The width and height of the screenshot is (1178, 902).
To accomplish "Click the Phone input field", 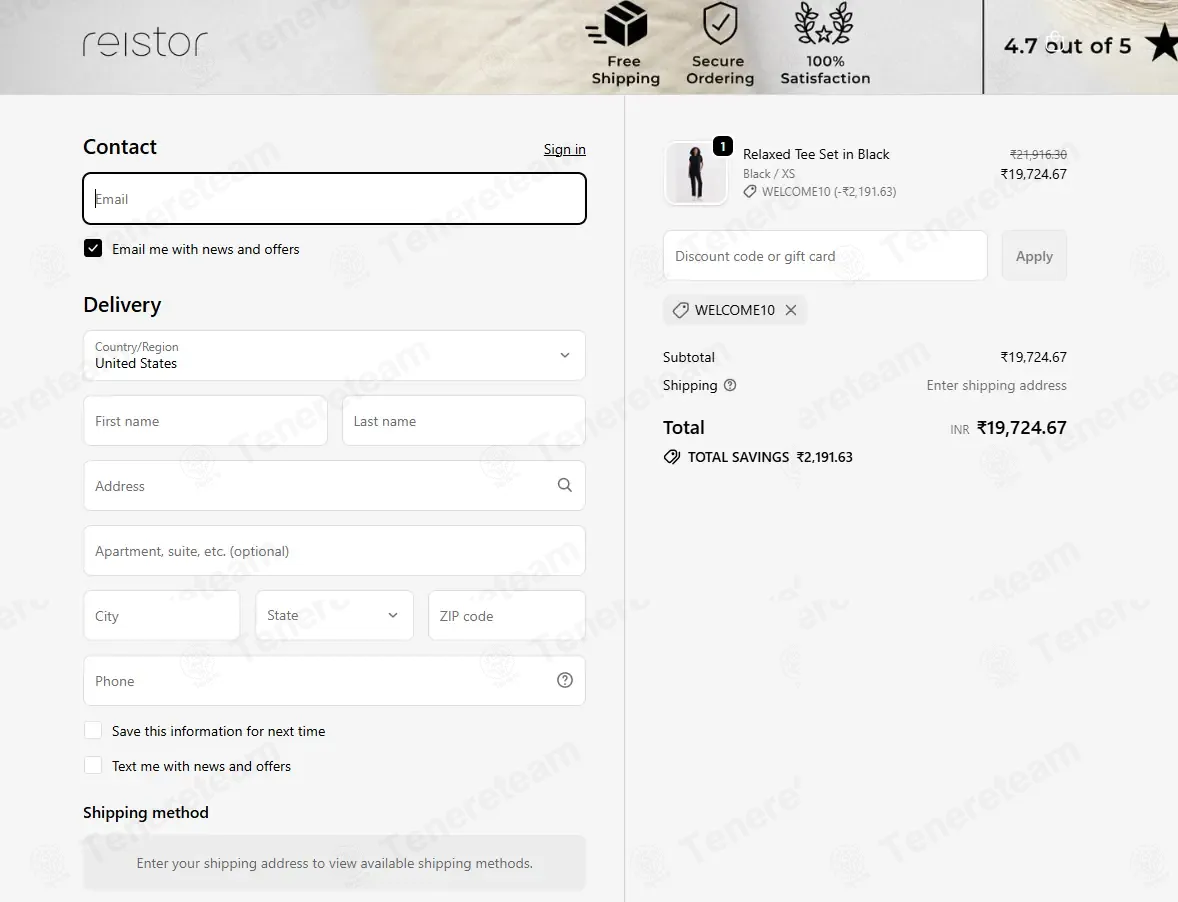I will coord(334,680).
